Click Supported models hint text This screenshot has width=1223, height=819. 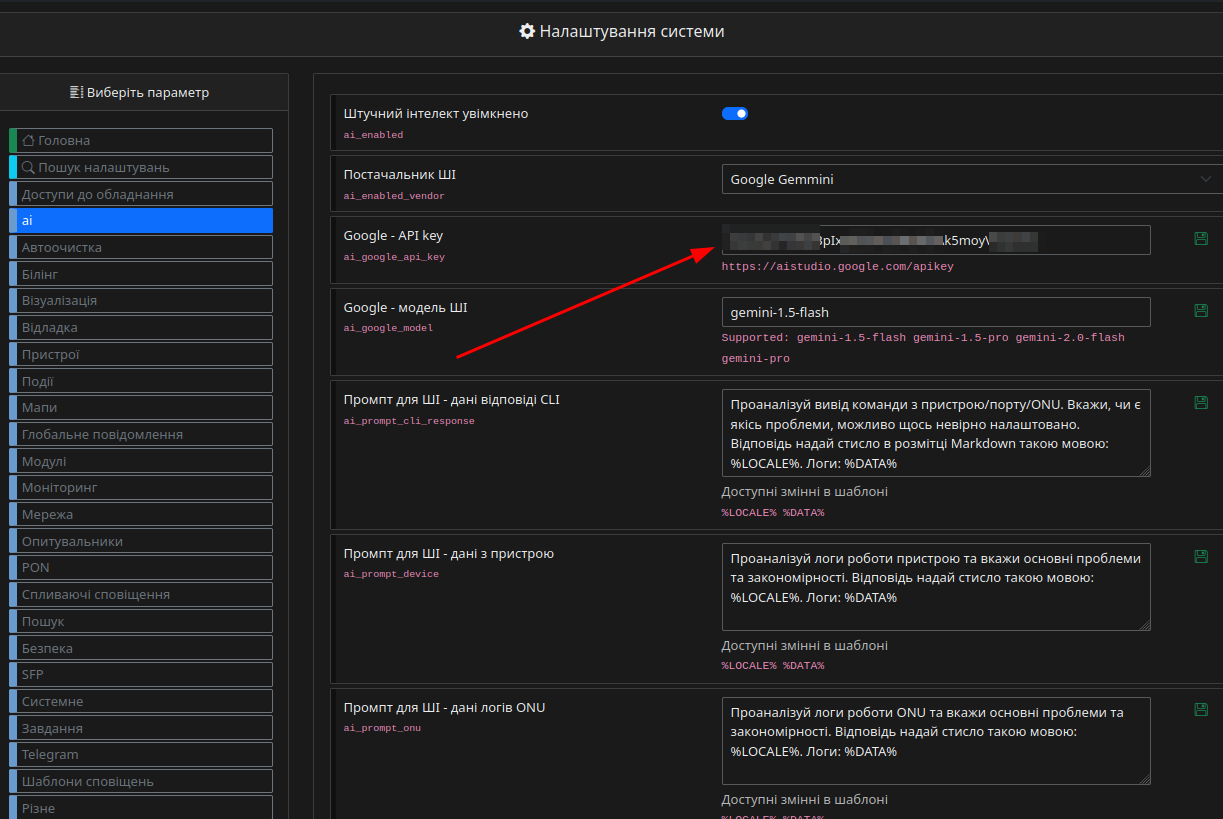923,348
